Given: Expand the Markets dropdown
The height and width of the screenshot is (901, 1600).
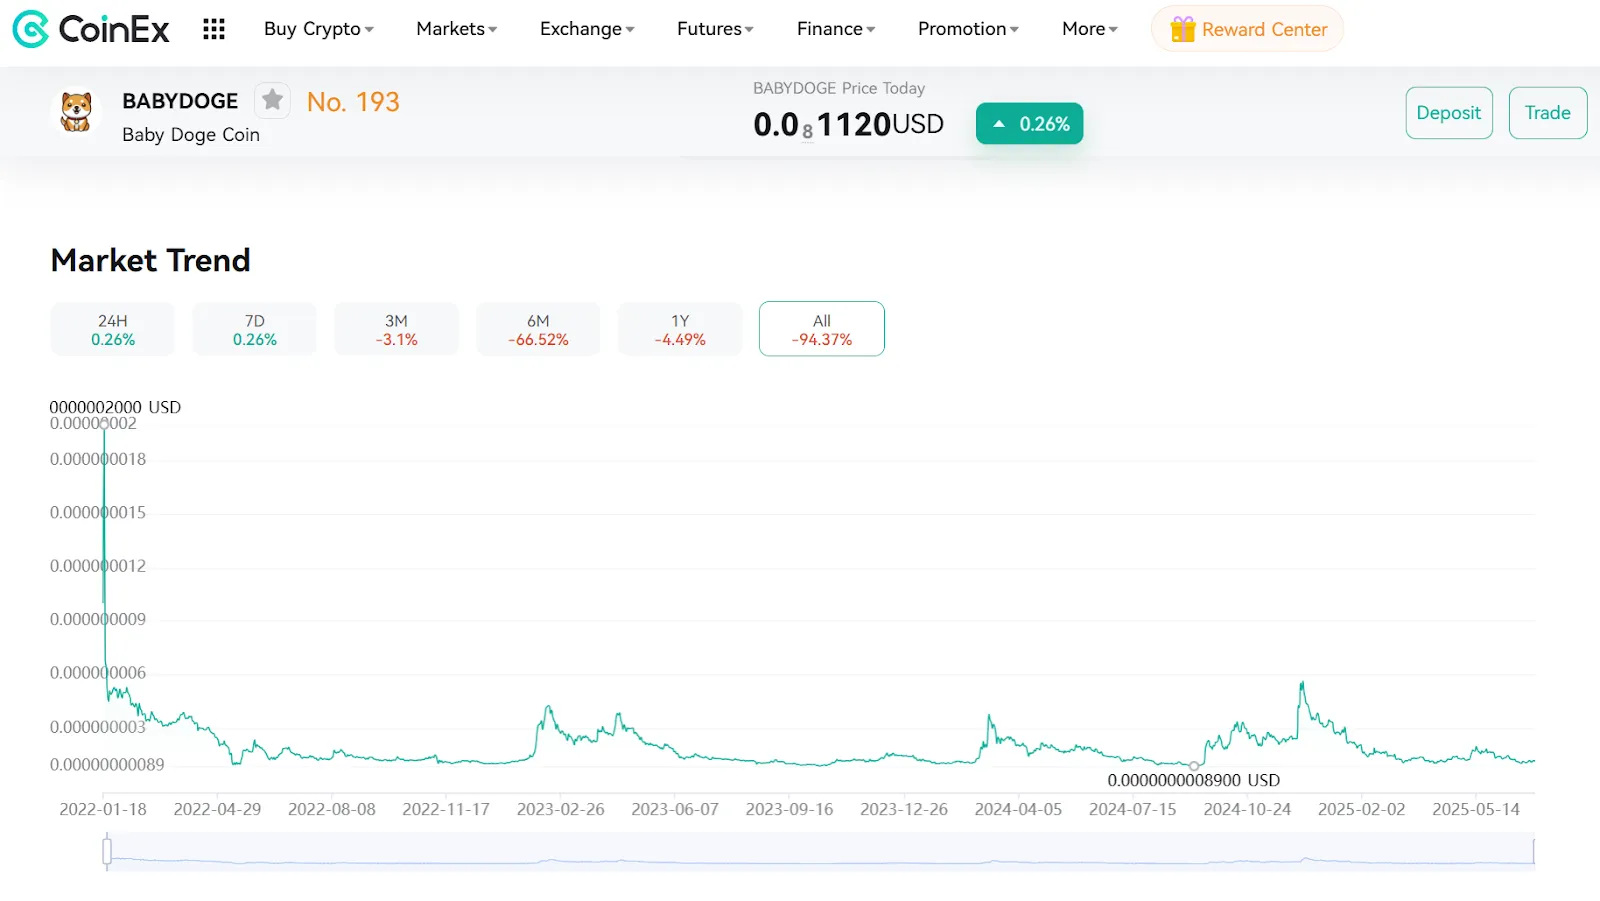Looking at the screenshot, I should [x=457, y=29].
